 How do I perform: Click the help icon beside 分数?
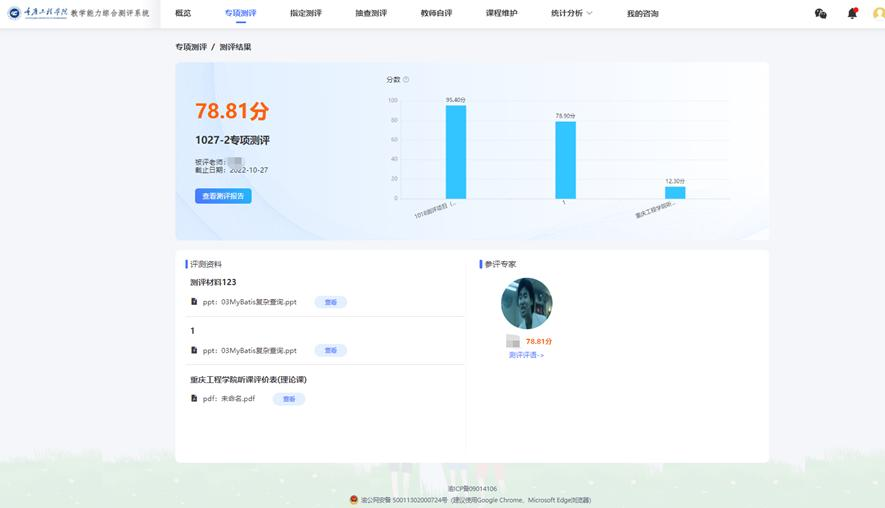tap(406, 80)
